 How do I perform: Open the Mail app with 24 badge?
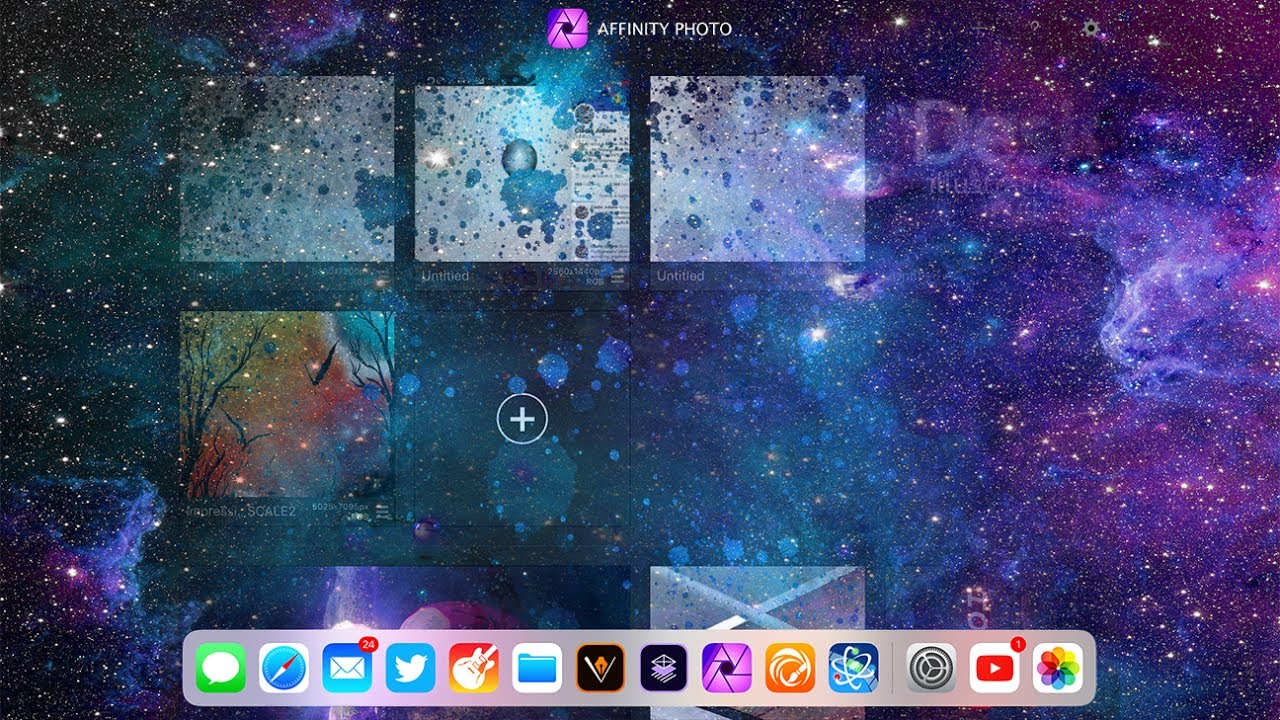click(347, 668)
